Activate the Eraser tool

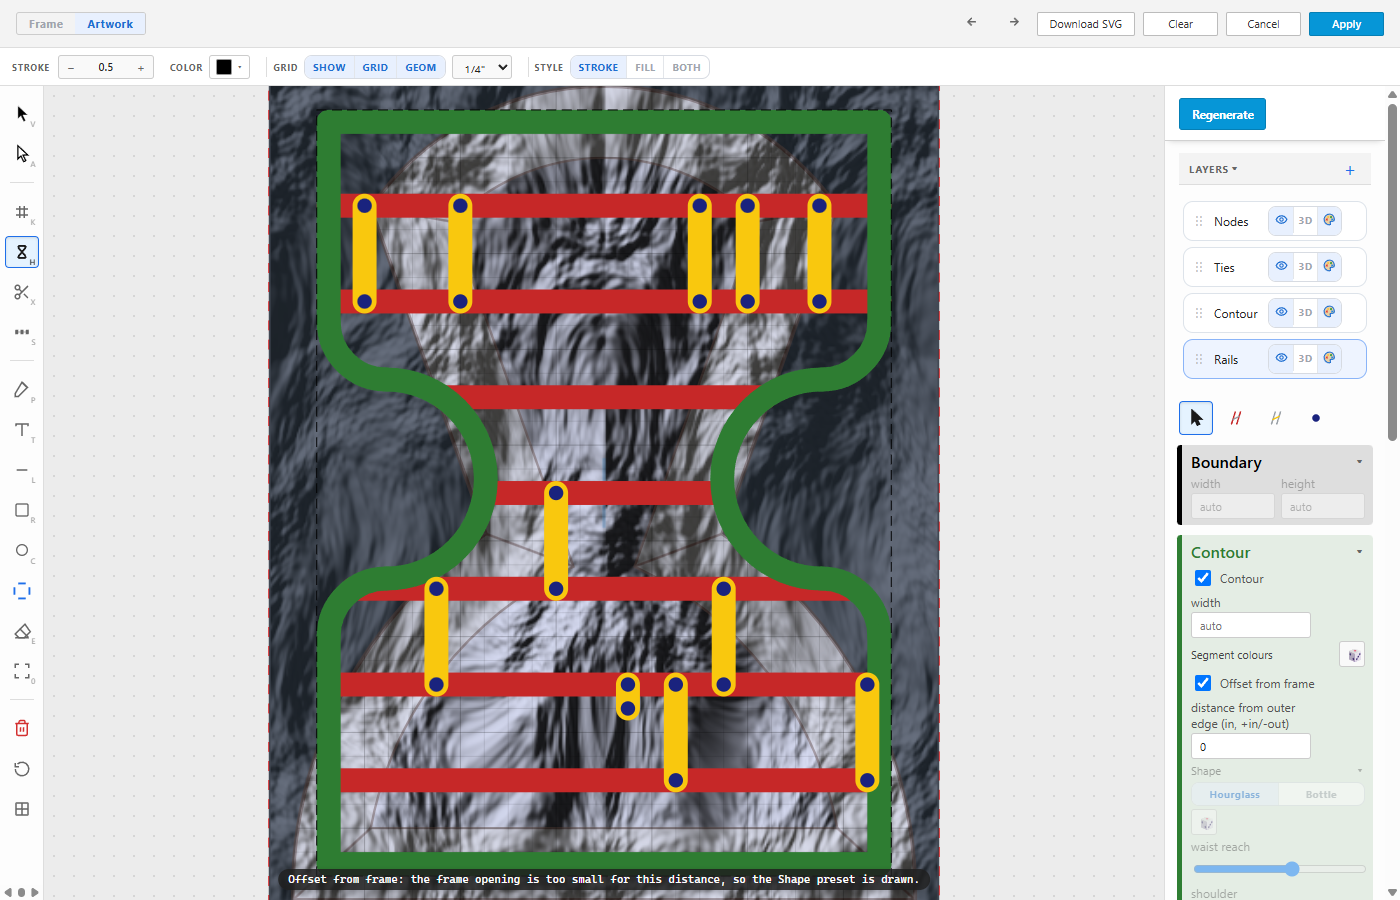point(22,631)
